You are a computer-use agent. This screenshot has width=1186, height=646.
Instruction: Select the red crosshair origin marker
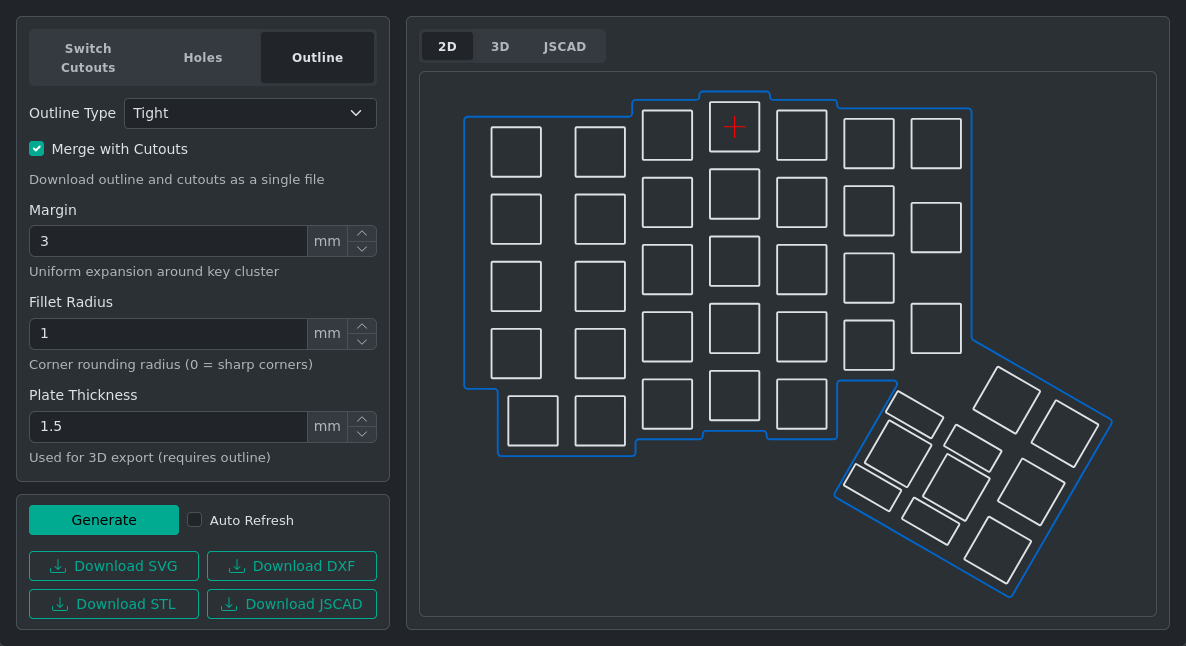coord(735,127)
